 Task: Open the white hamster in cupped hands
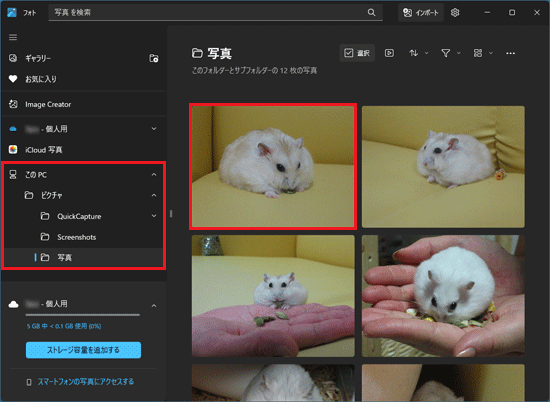(x=443, y=296)
